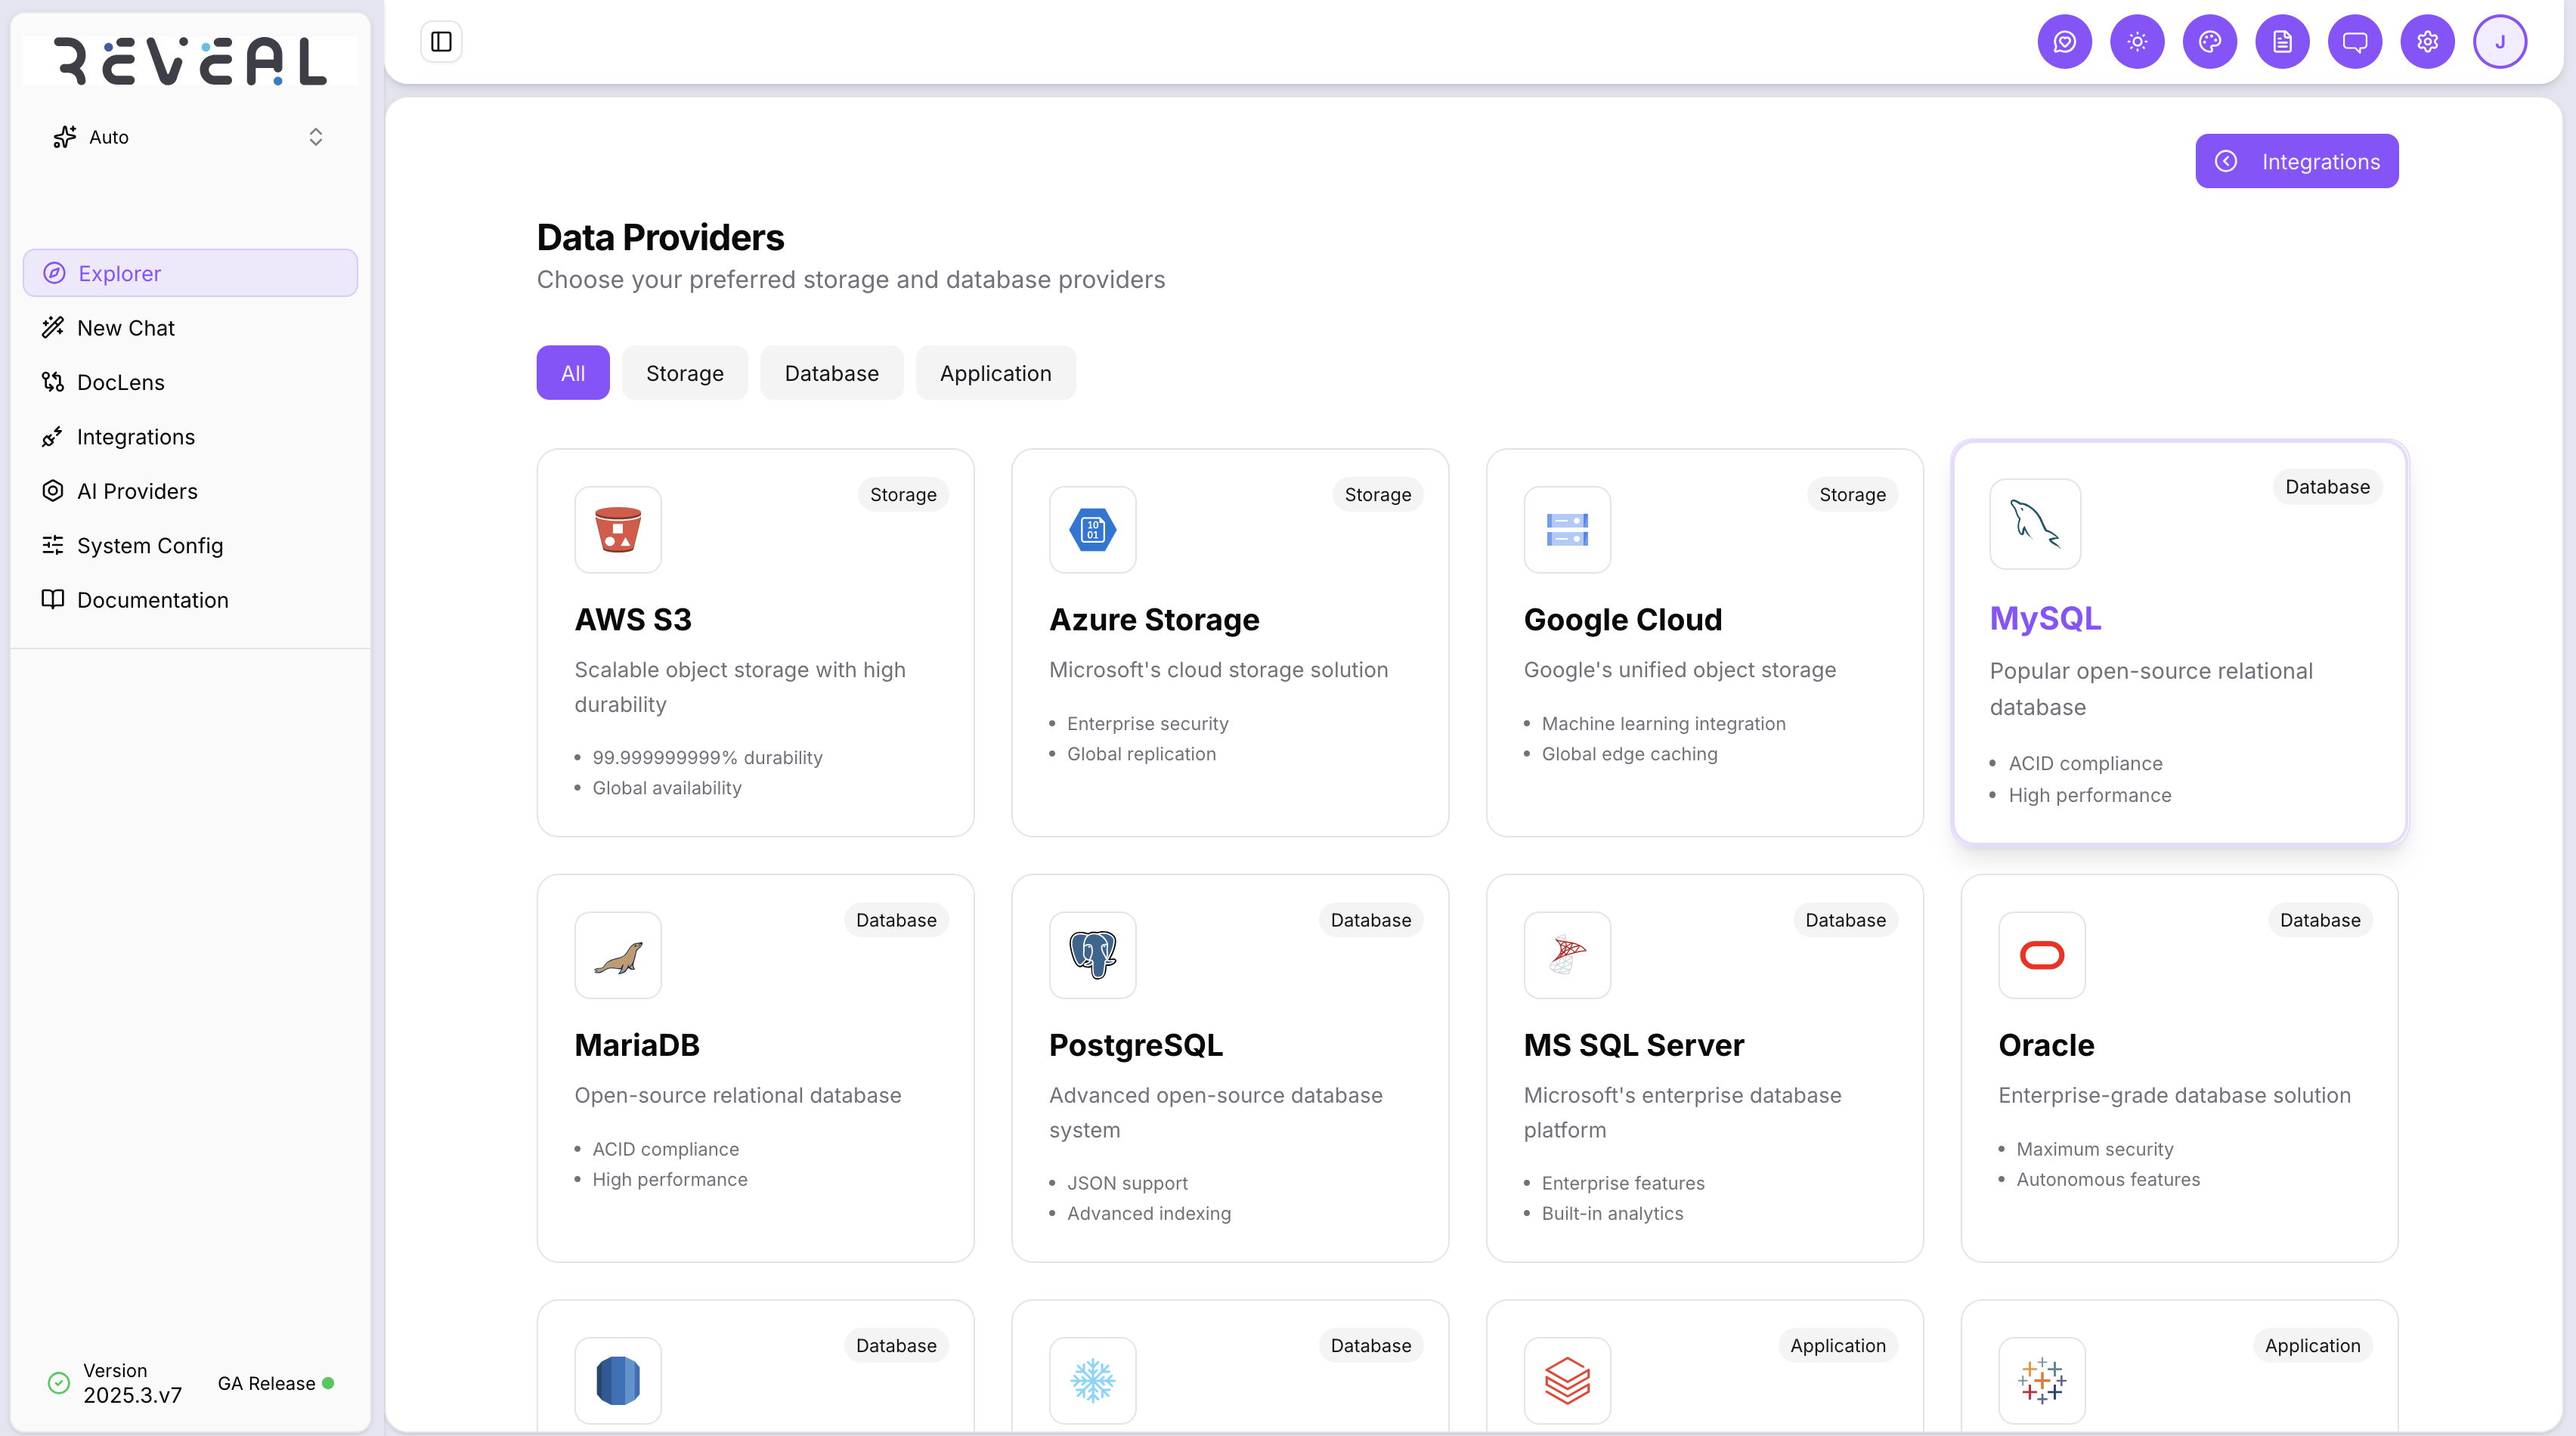Click the Application badge on Tableau card

(2312, 1346)
